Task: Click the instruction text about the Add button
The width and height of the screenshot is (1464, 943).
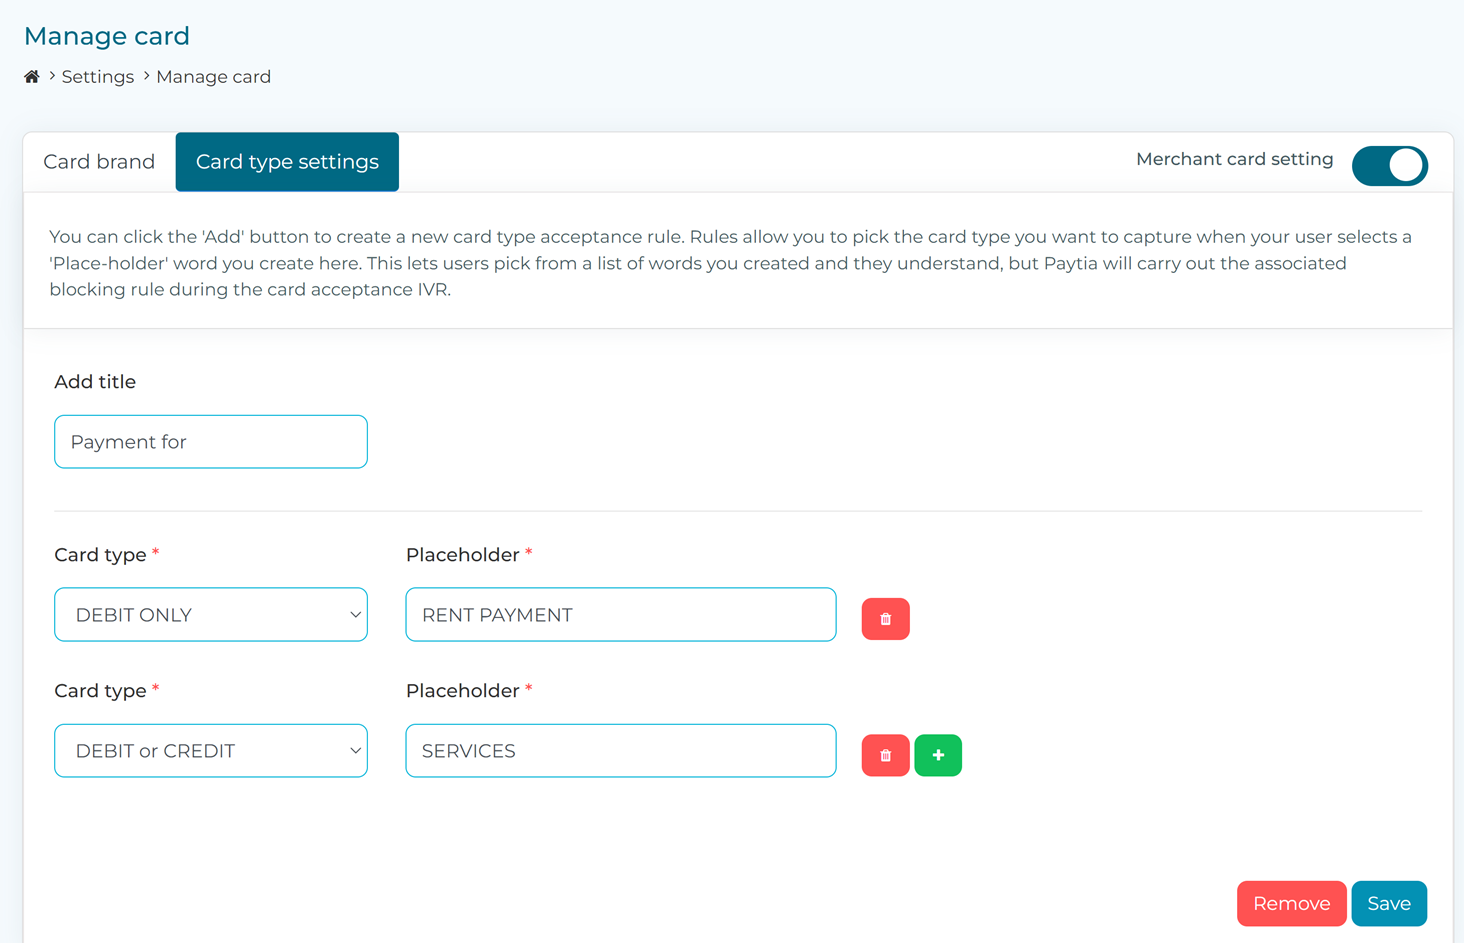Action: pyautogui.click(x=730, y=262)
